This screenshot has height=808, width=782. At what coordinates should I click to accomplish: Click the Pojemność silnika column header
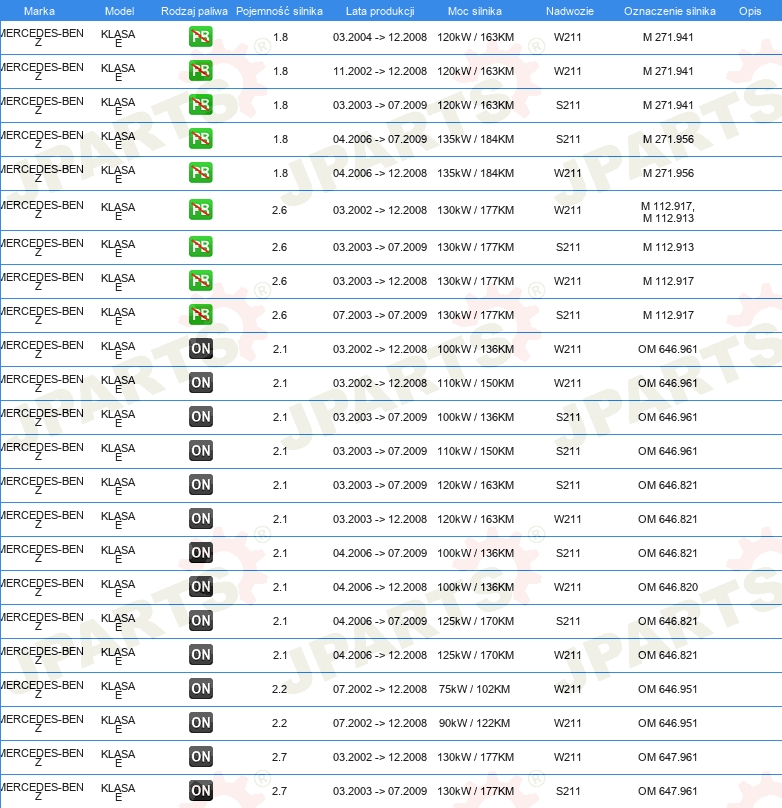click(279, 11)
